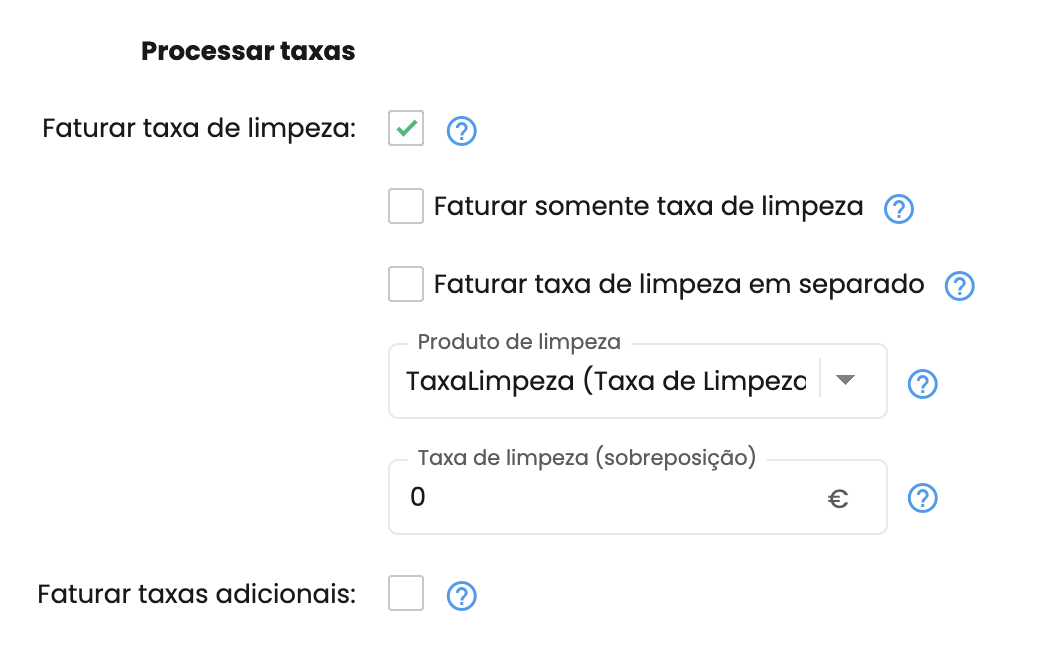Click the Faturar taxa de limpeza row label
The image size is (1040, 646).
199,129
